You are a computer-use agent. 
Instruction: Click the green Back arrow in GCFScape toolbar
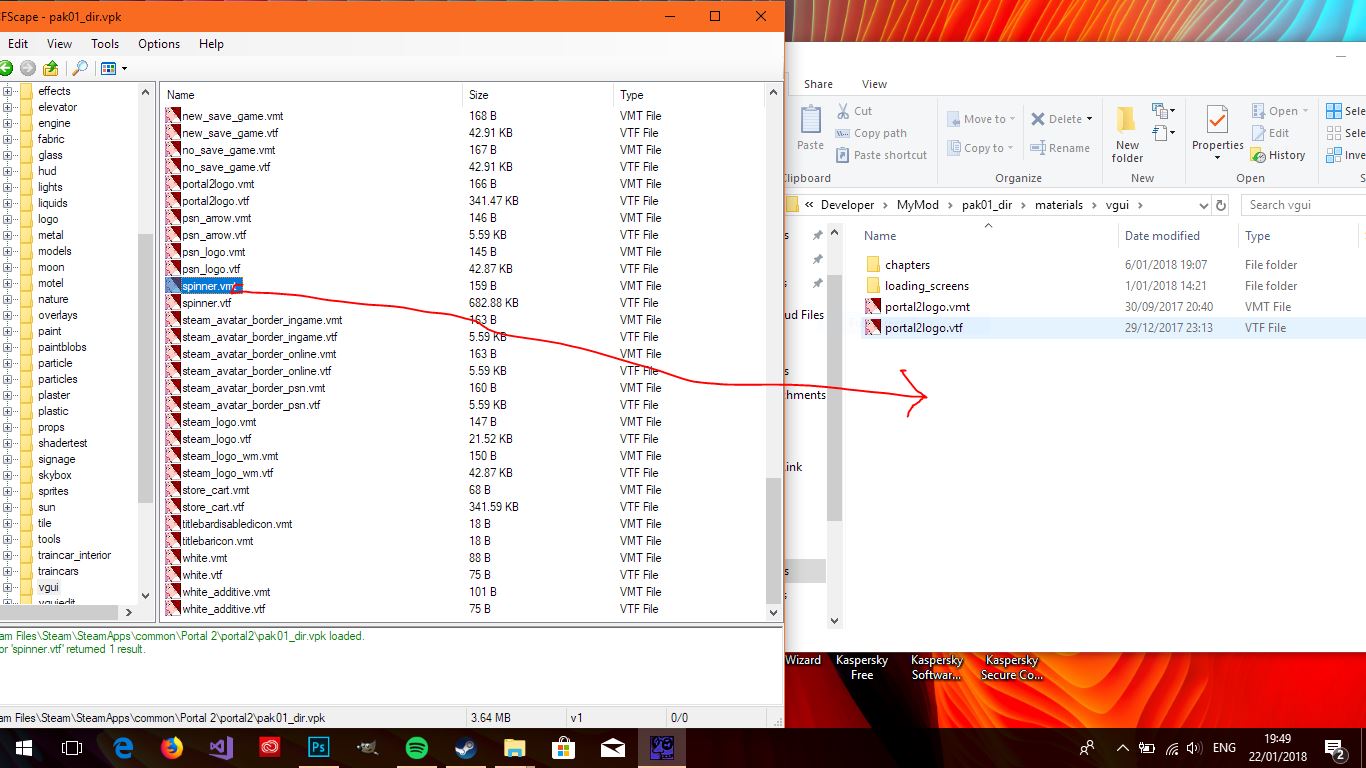click(5, 68)
